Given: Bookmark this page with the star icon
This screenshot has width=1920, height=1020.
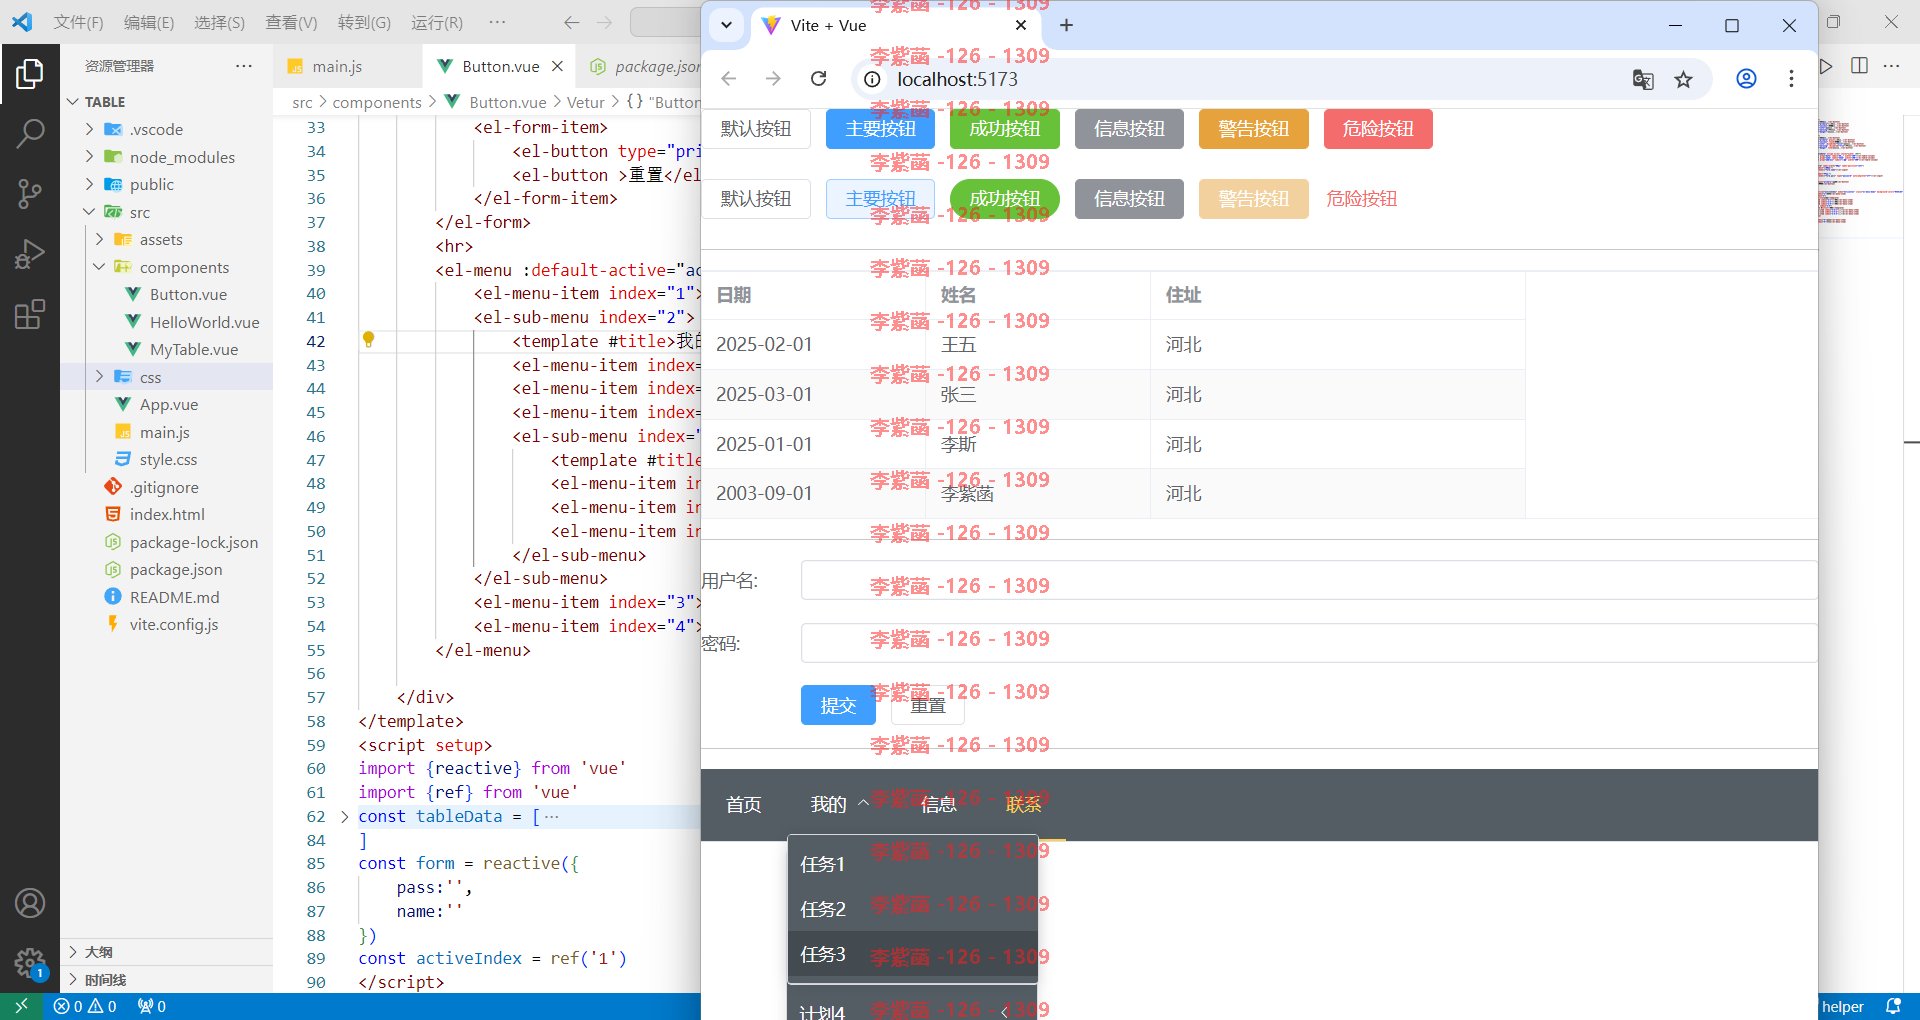Looking at the screenshot, I should pyautogui.click(x=1684, y=79).
